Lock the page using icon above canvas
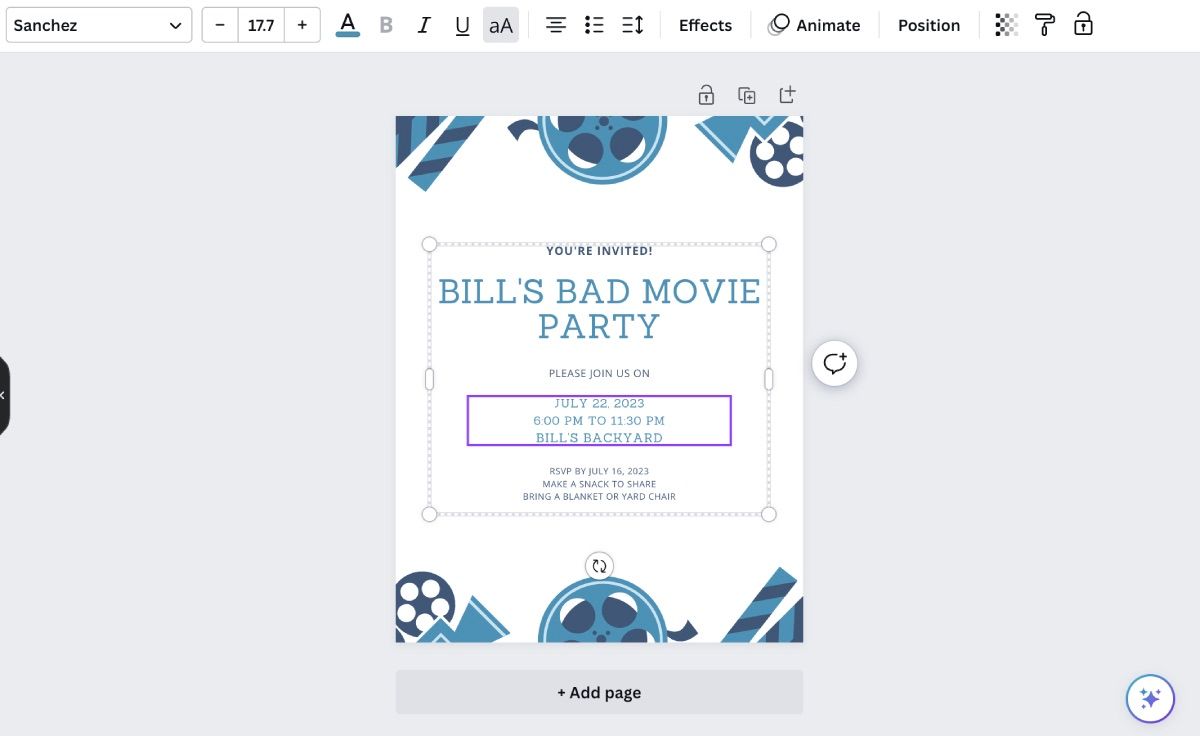 coord(706,95)
